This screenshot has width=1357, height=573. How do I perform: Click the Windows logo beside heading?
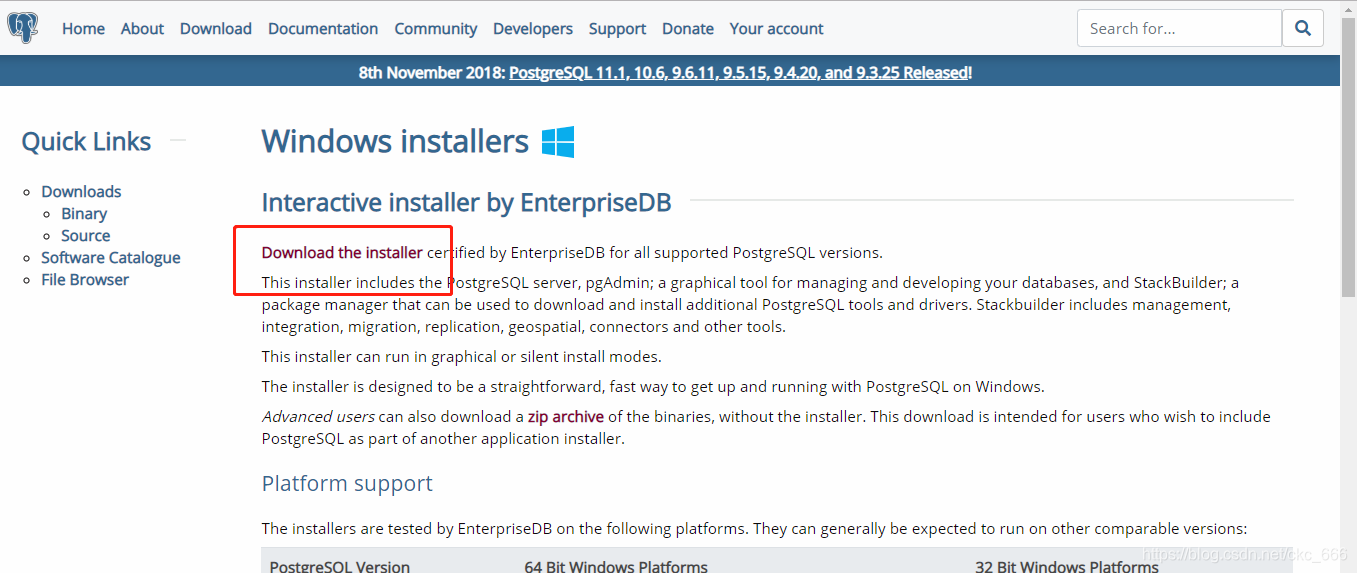[558, 142]
